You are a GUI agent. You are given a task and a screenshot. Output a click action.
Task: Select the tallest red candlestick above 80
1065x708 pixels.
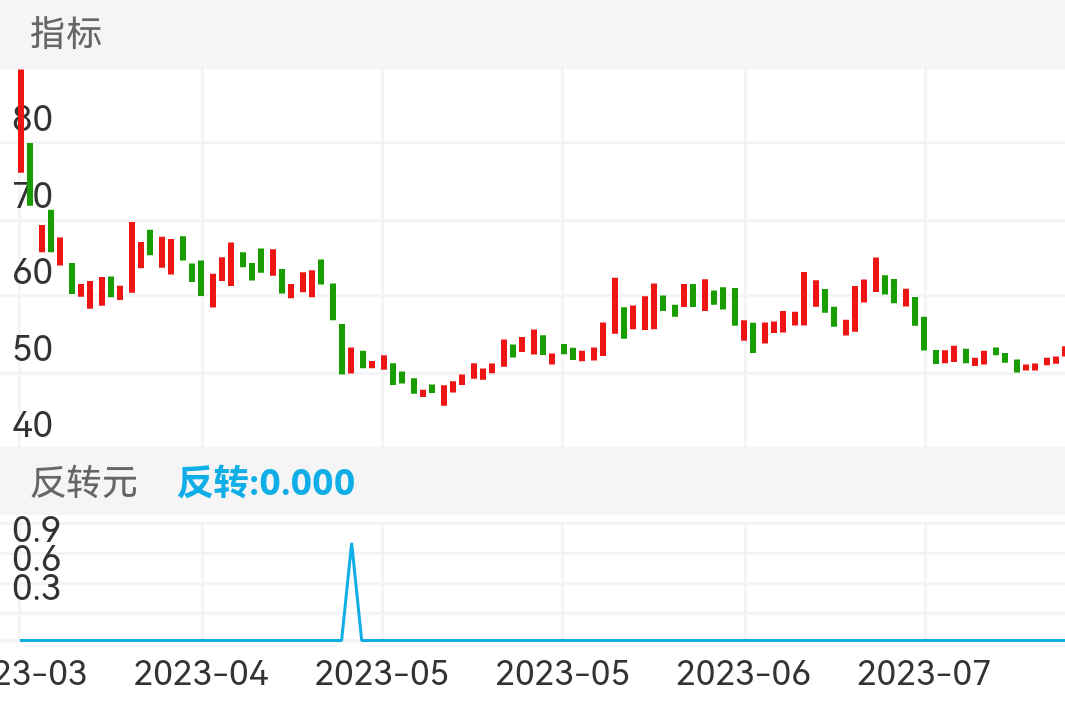(20, 120)
